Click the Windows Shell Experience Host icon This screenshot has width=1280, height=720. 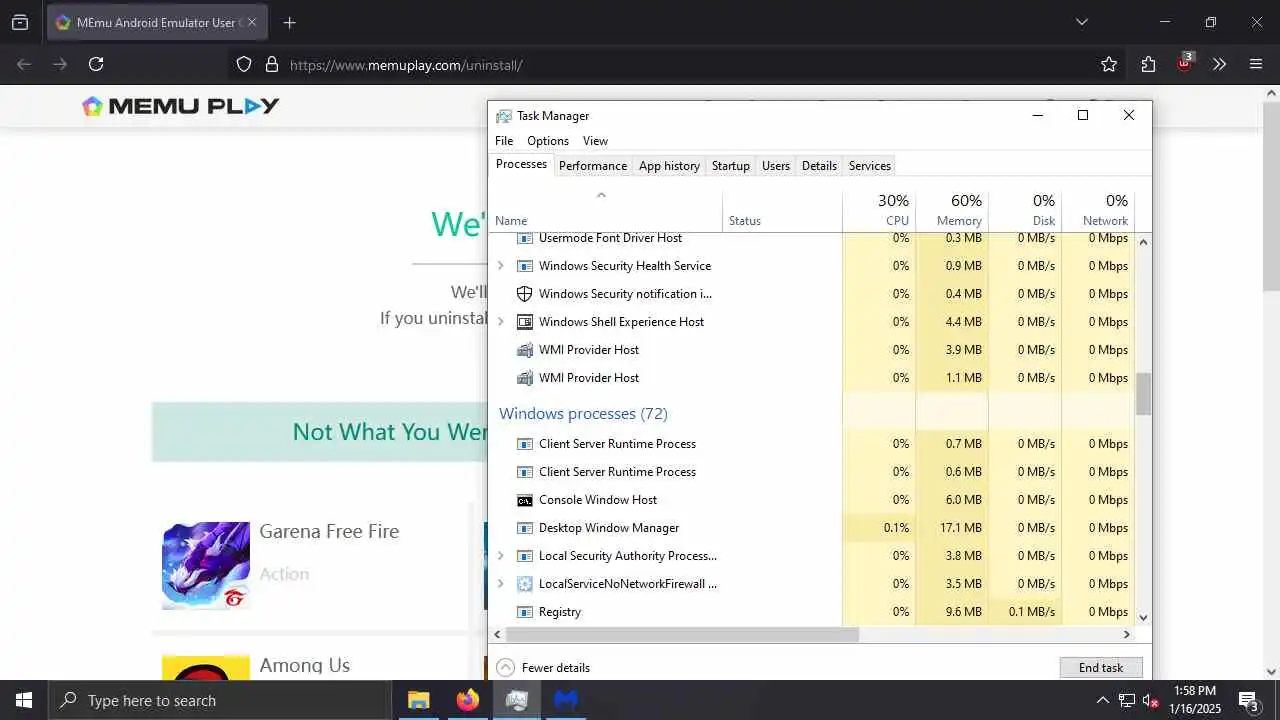click(524, 322)
